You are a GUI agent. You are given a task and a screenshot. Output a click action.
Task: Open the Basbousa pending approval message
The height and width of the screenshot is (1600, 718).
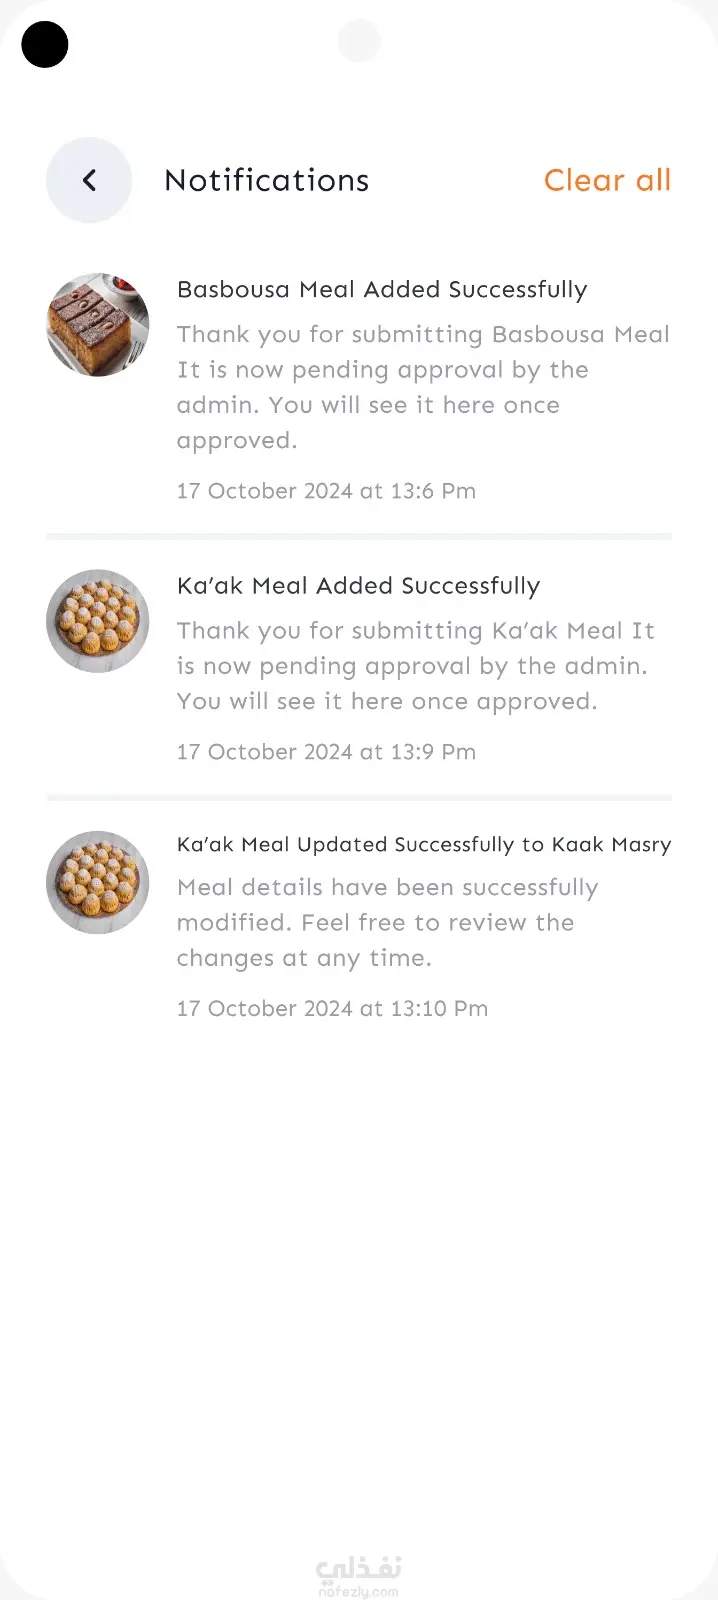422,387
